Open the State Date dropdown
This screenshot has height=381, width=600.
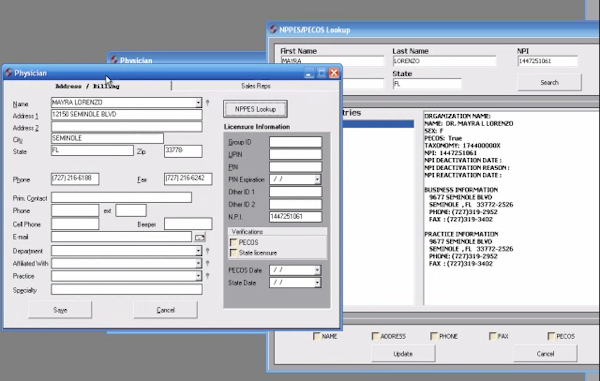click(x=317, y=283)
